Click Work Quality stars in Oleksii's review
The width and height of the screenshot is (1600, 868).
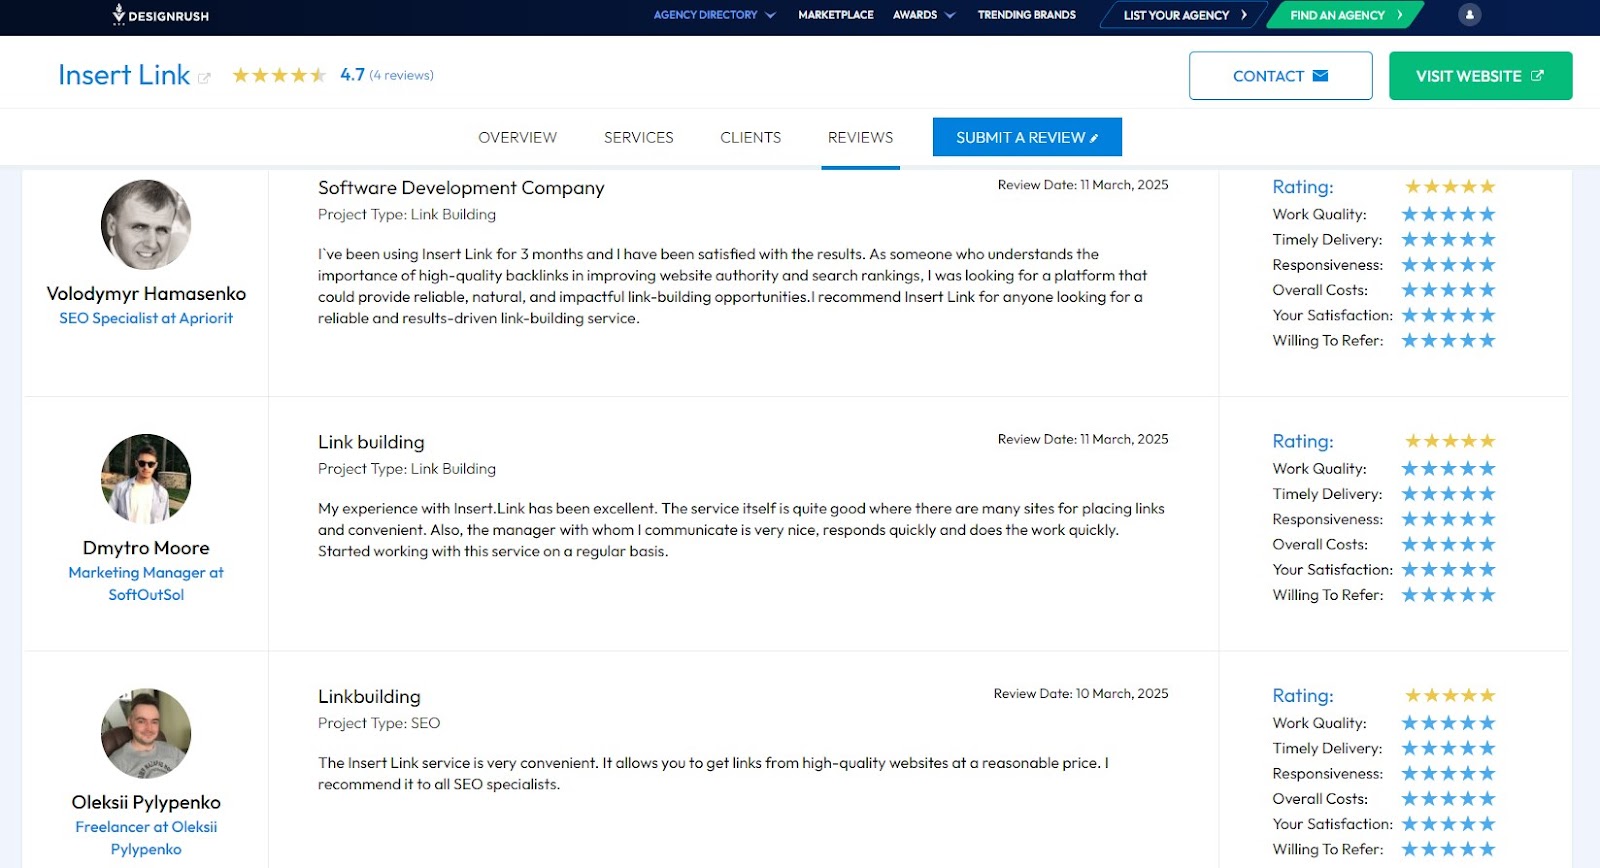click(1448, 723)
